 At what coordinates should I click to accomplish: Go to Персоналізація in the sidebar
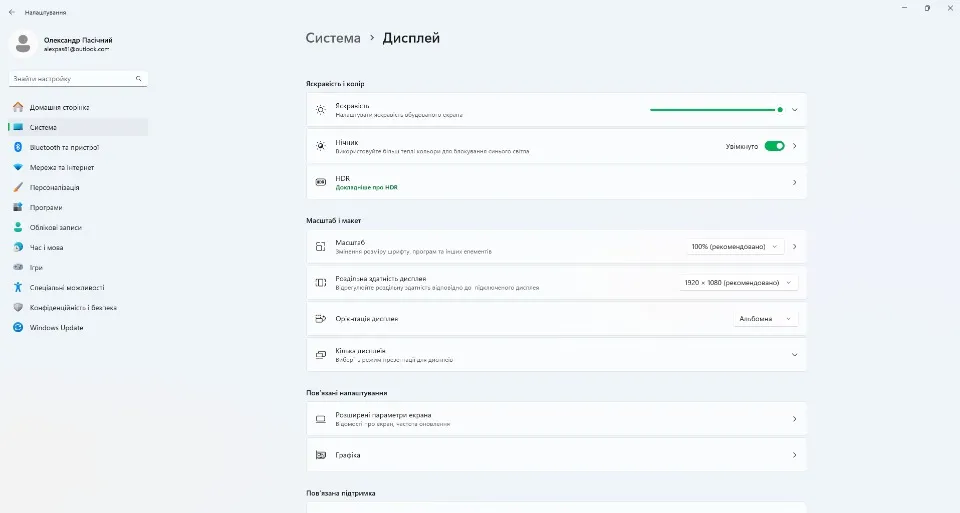(x=55, y=187)
